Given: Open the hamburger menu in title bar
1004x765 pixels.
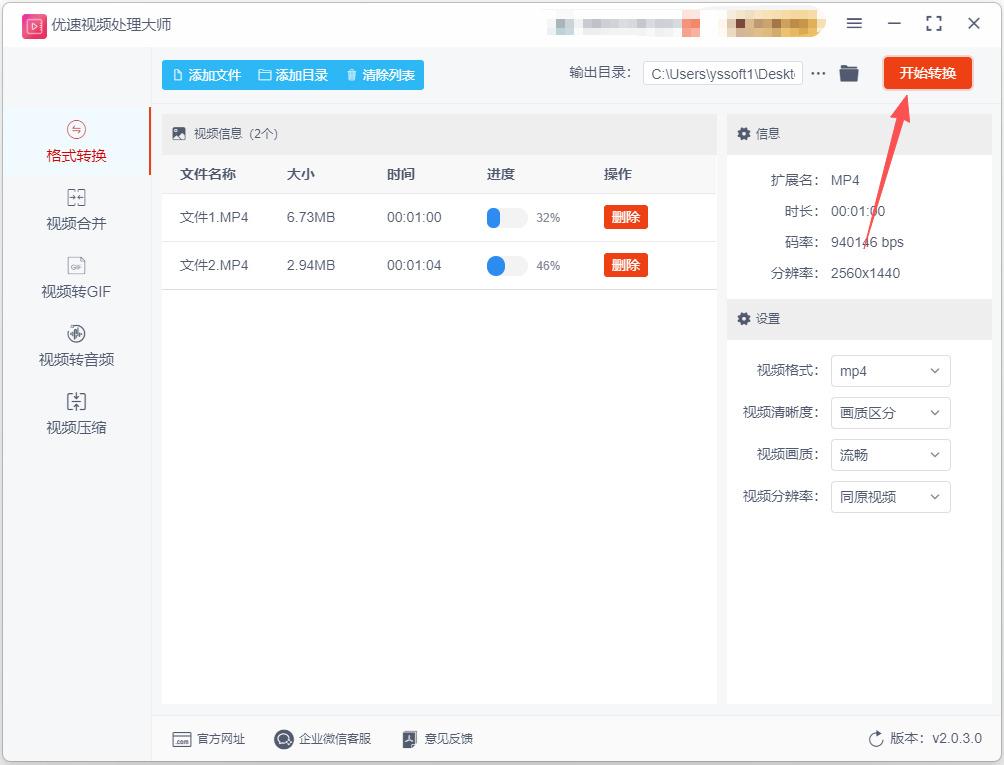Looking at the screenshot, I should [854, 24].
